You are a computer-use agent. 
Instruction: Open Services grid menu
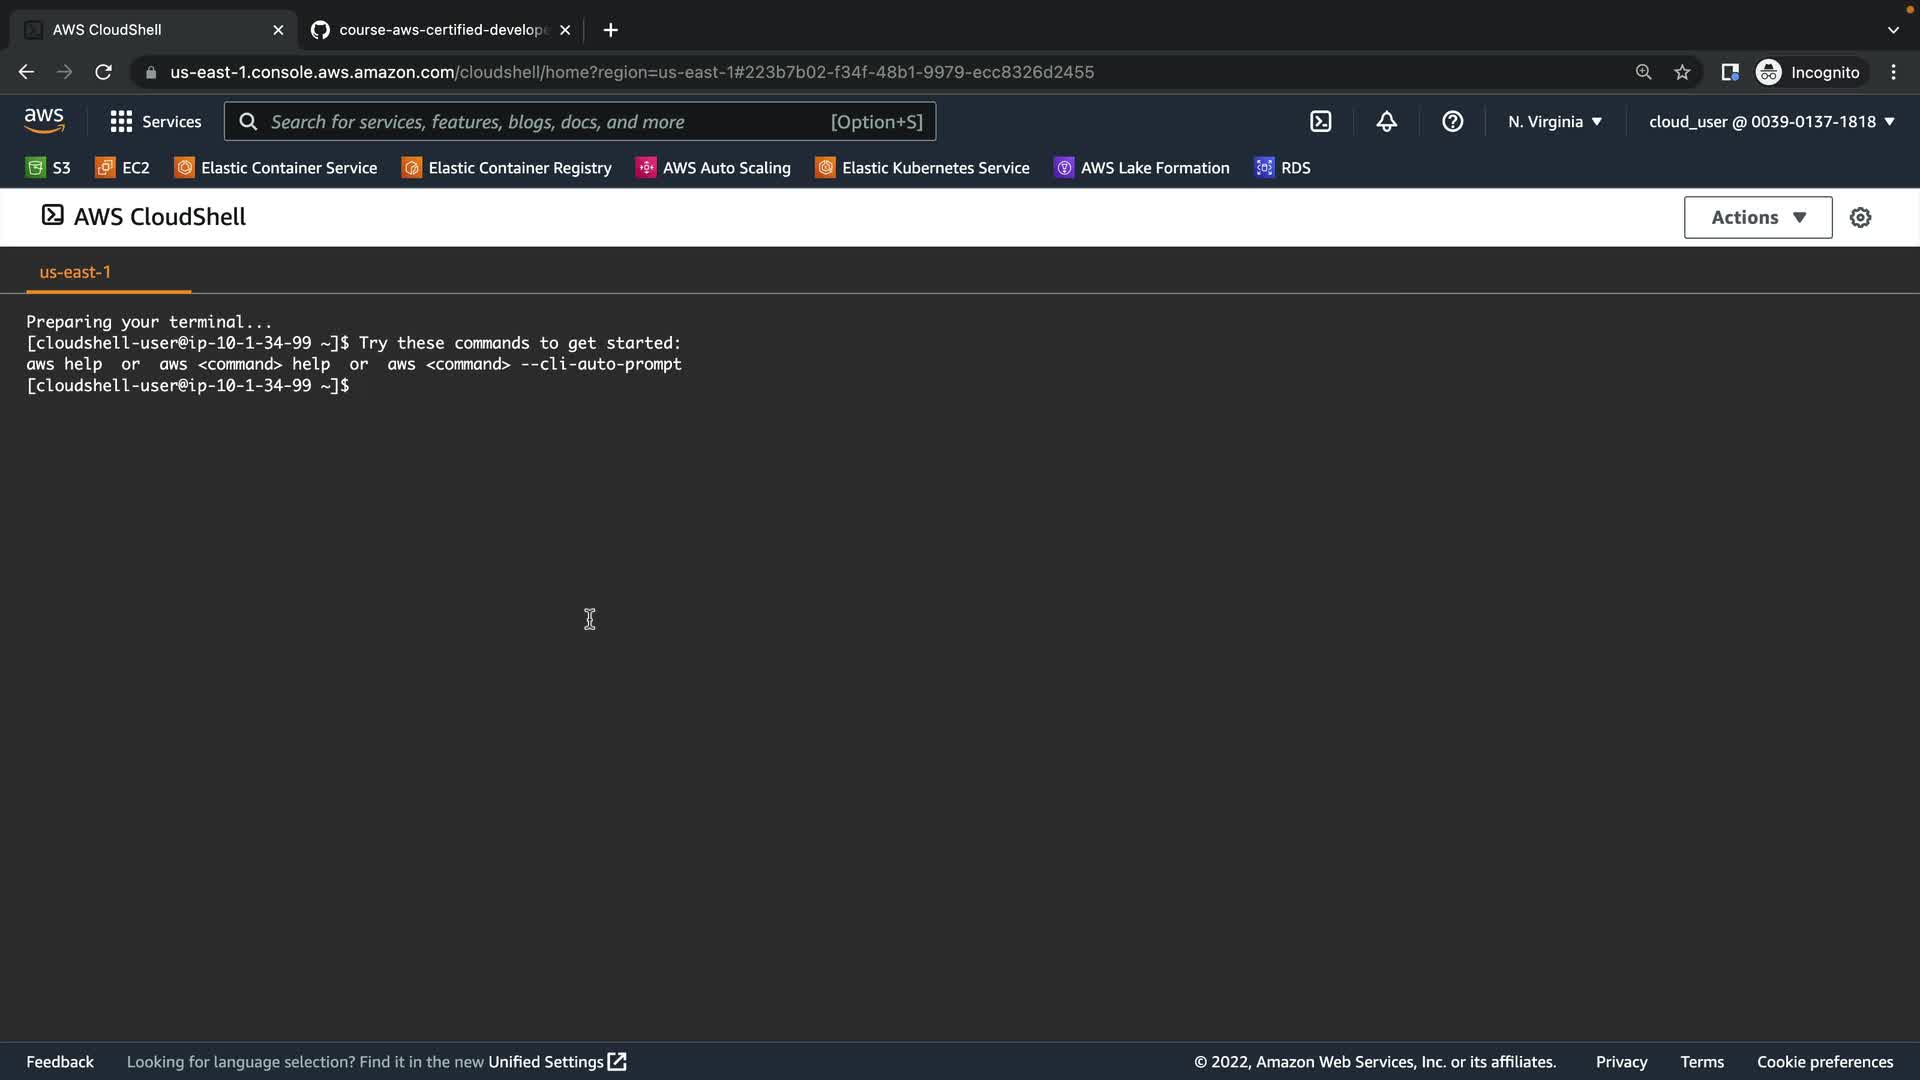[x=155, y=122]
